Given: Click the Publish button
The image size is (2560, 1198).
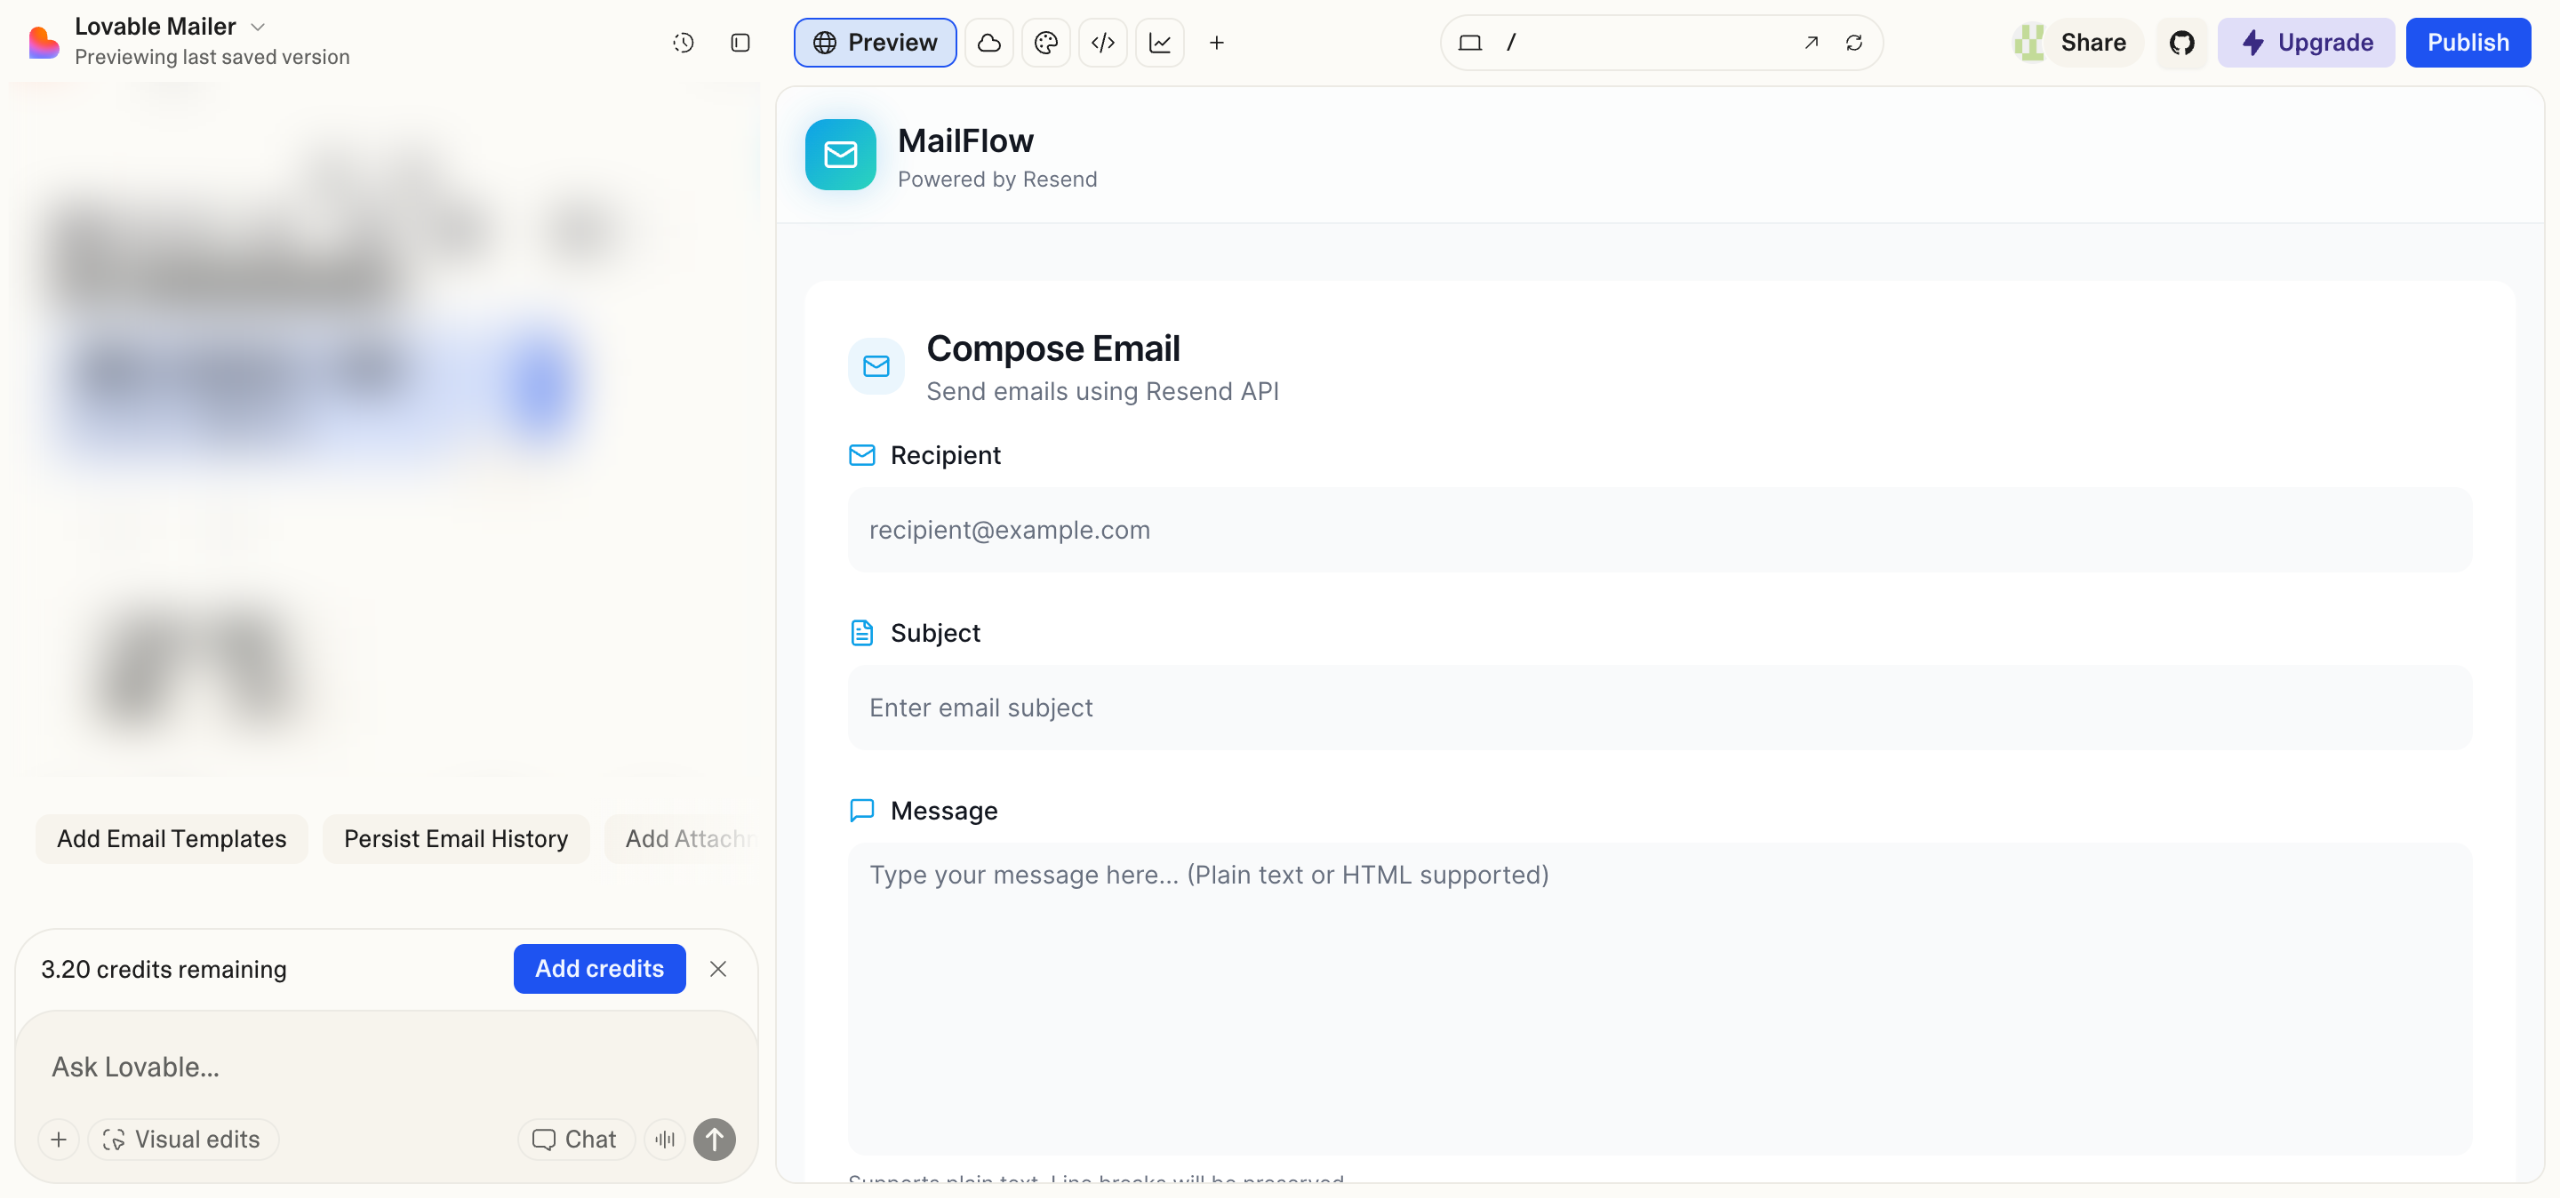Looking at the screenshot, I should tap(2468, 43).
